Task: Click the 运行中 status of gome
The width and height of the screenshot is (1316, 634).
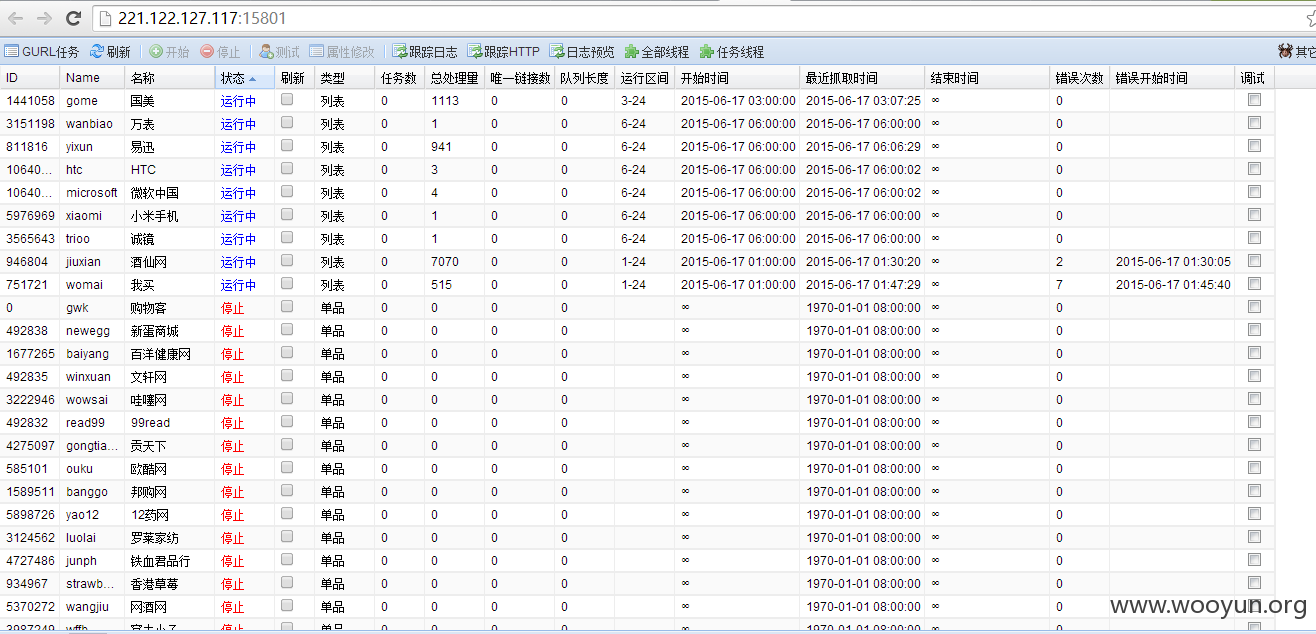Action: [x=238, y=101]
